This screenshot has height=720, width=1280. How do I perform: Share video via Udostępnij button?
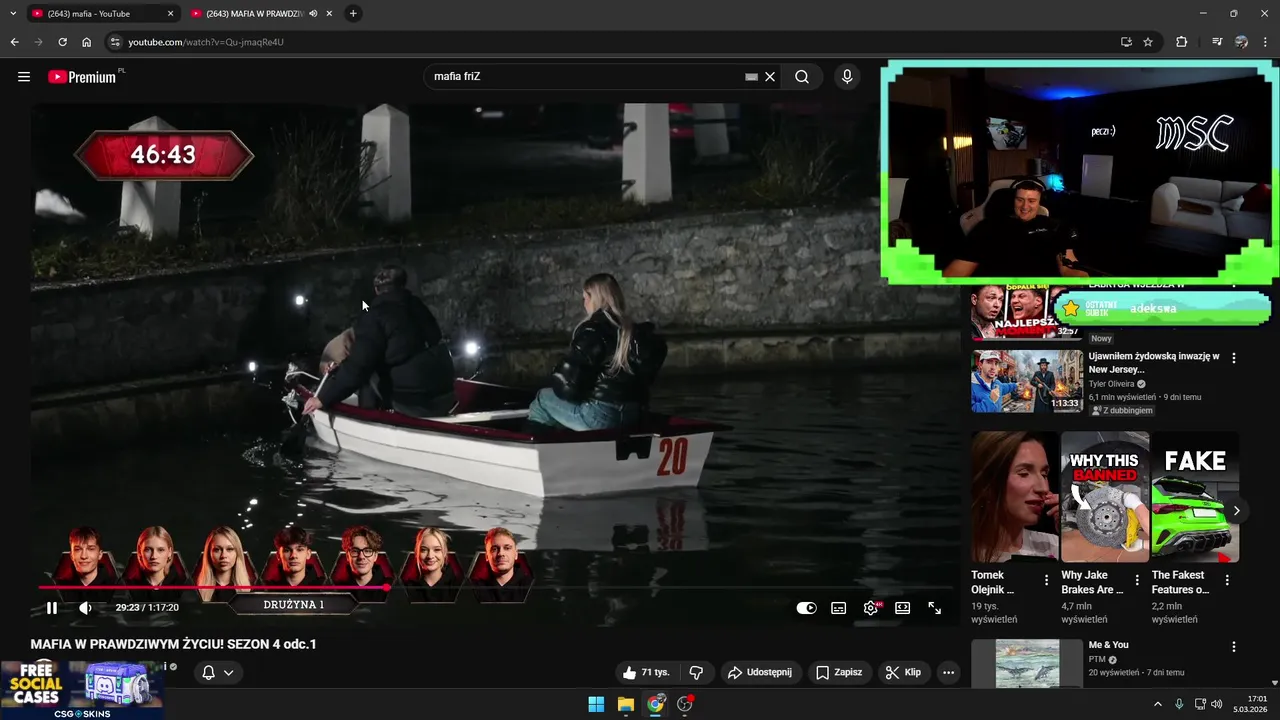point(760,673)
